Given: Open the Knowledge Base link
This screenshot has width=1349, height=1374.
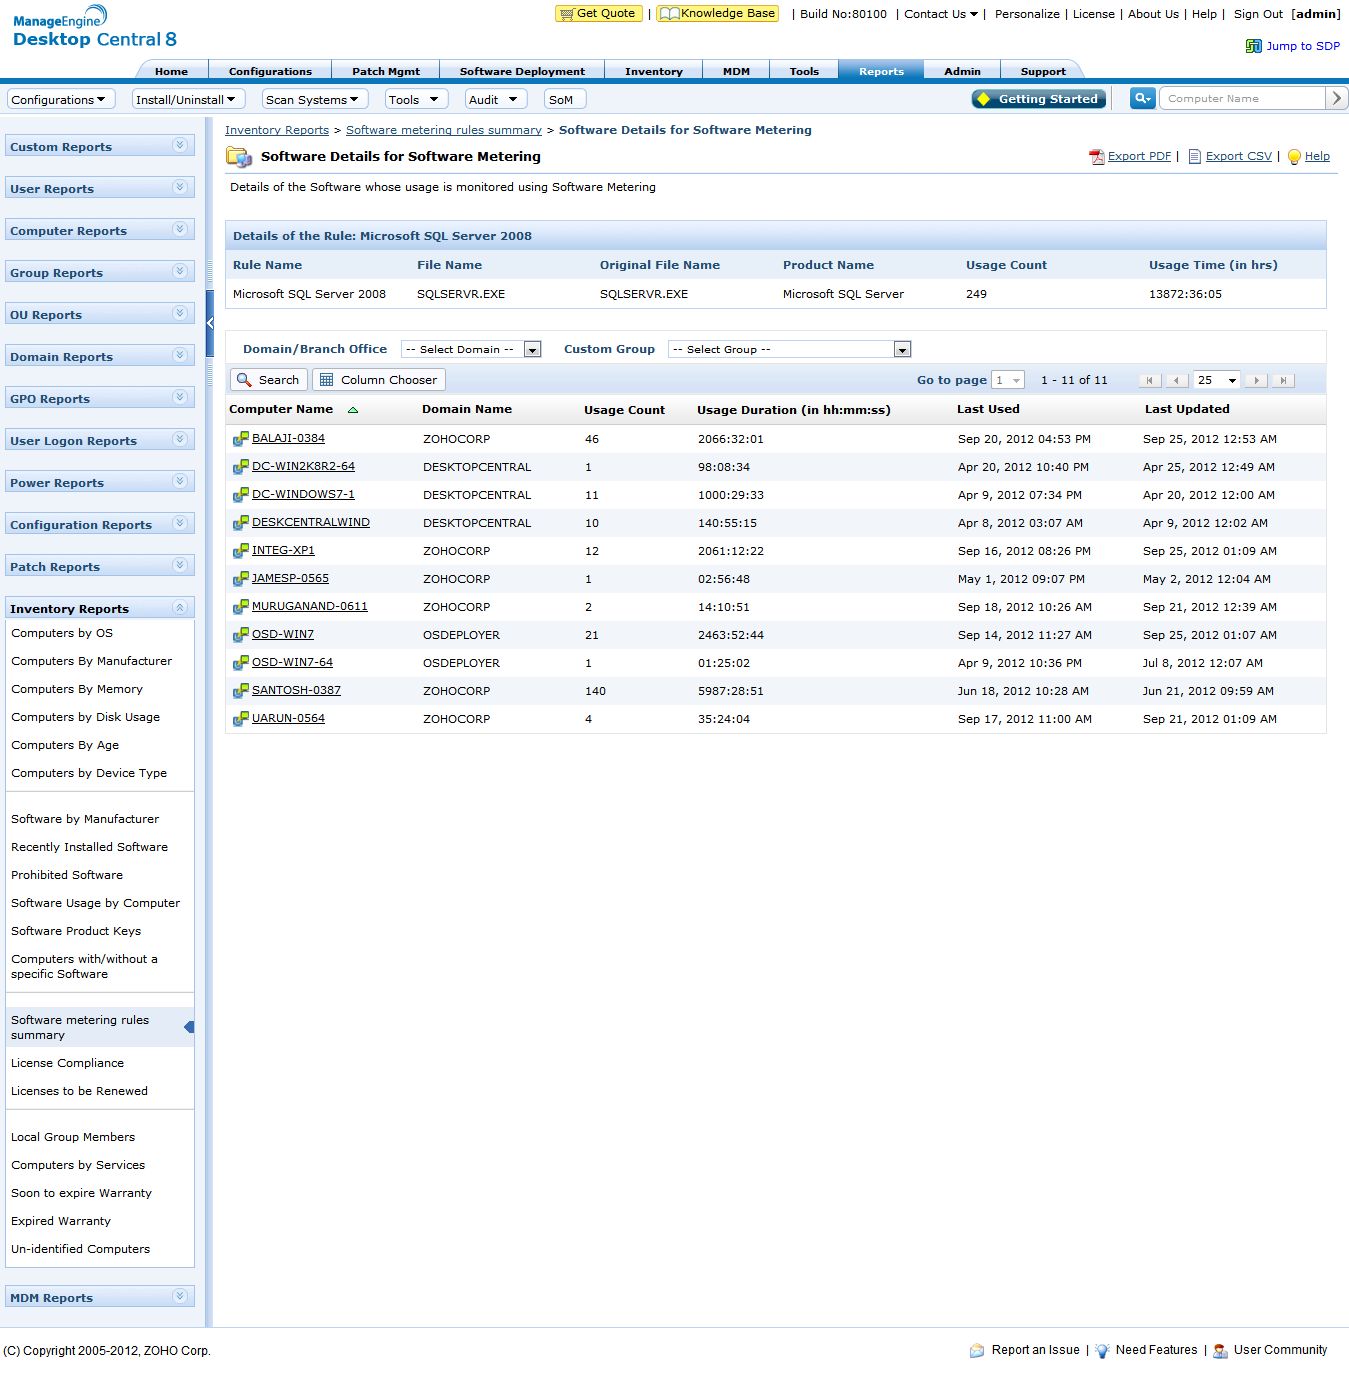Looking at the screenshot, I should click(x=718, y=14).
